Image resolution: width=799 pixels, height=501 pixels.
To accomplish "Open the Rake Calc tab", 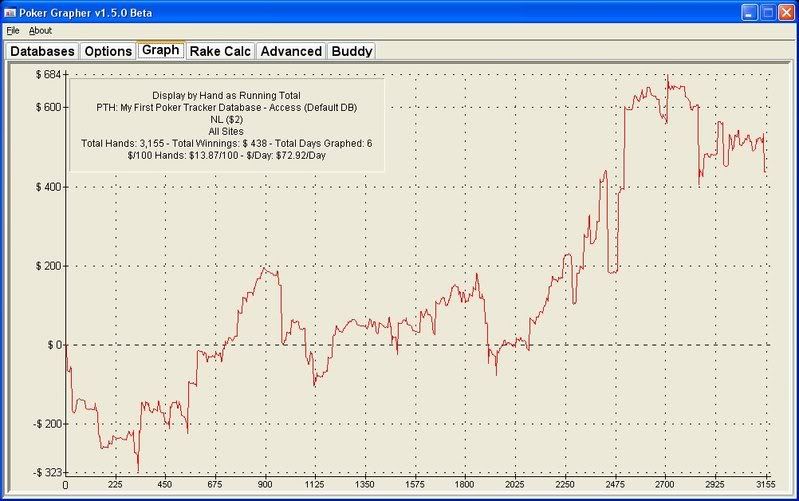I will (x=219, y=51).
